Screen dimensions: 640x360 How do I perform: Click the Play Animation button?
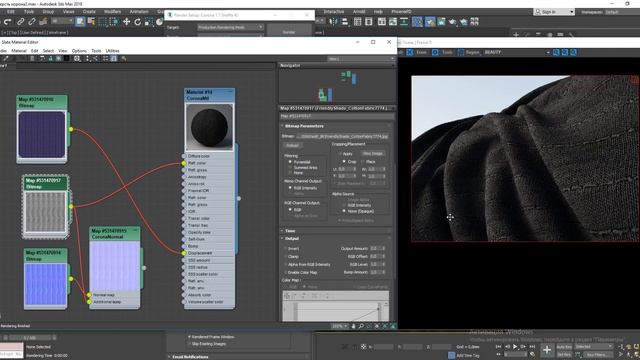[x=515, y=347]
